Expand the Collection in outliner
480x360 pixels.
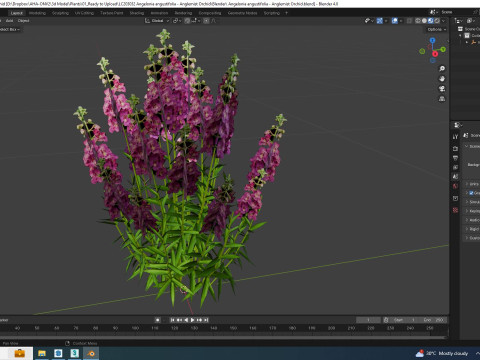[460, 35]
